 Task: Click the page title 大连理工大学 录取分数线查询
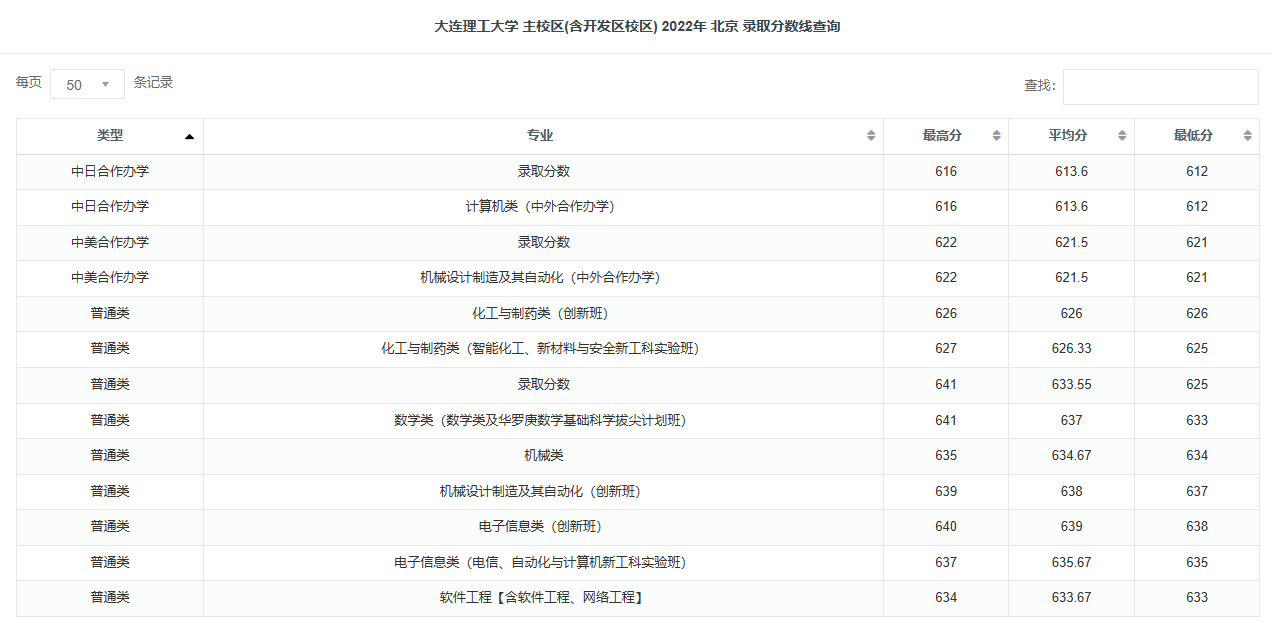click(x=637, y=27)
